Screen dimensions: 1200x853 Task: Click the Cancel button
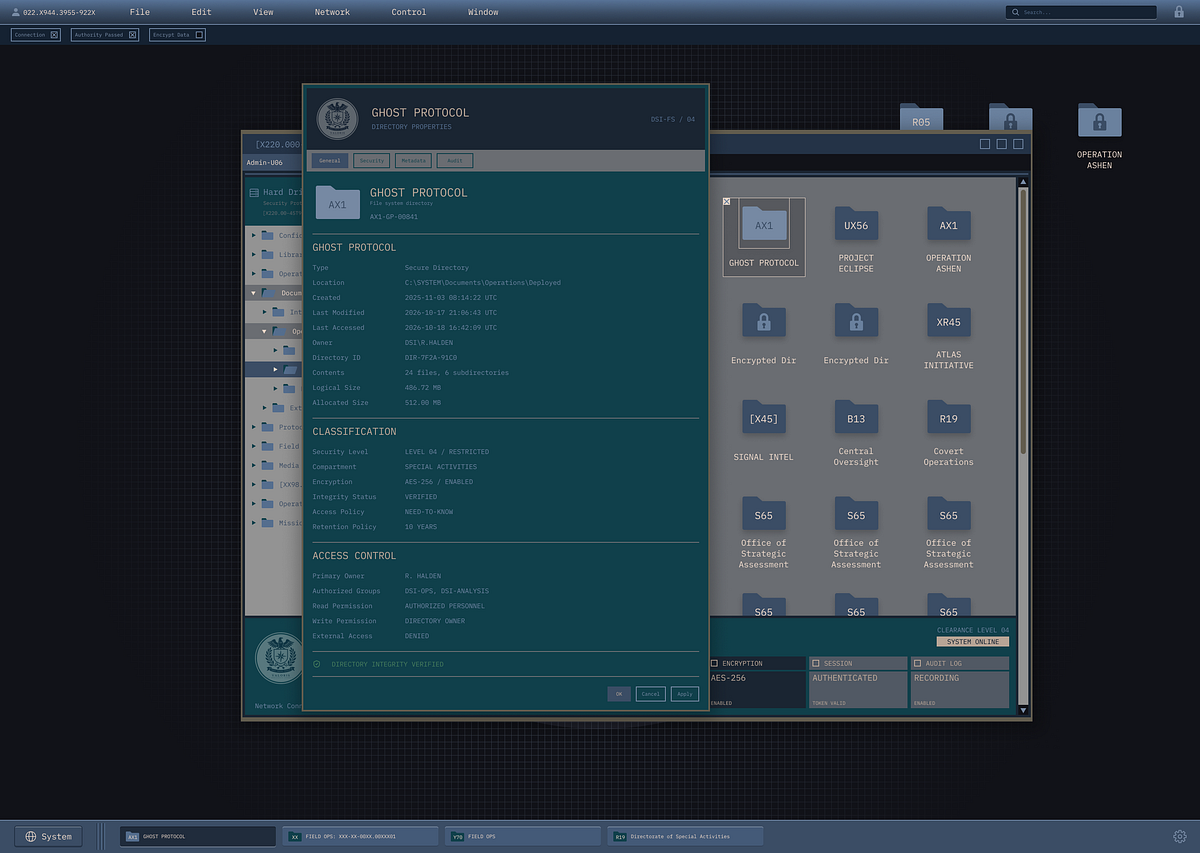tap(650, 694)
